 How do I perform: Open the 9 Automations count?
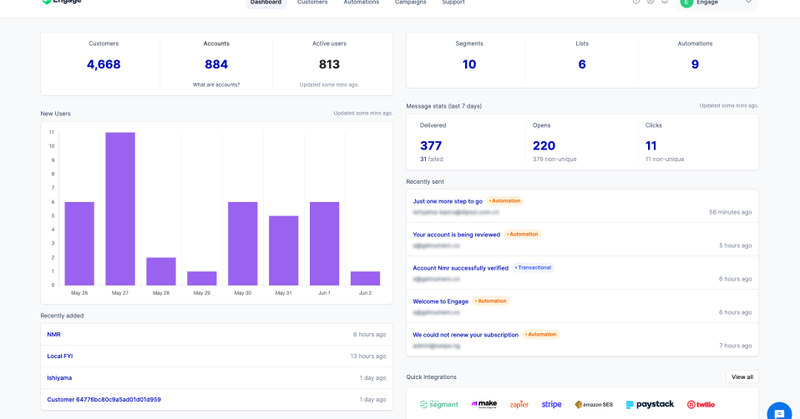pos(695,64)
